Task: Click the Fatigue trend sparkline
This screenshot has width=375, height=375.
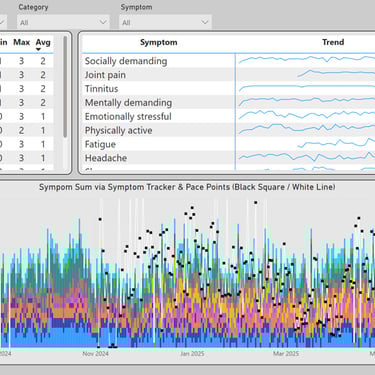Action: tap(336, 143)
